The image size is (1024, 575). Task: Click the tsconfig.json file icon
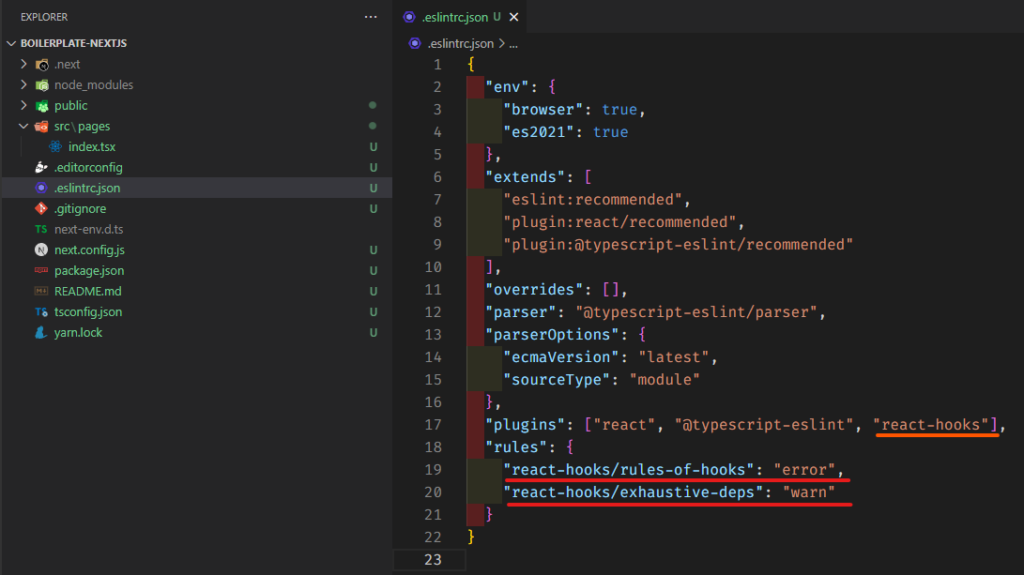tap(41, 312)
